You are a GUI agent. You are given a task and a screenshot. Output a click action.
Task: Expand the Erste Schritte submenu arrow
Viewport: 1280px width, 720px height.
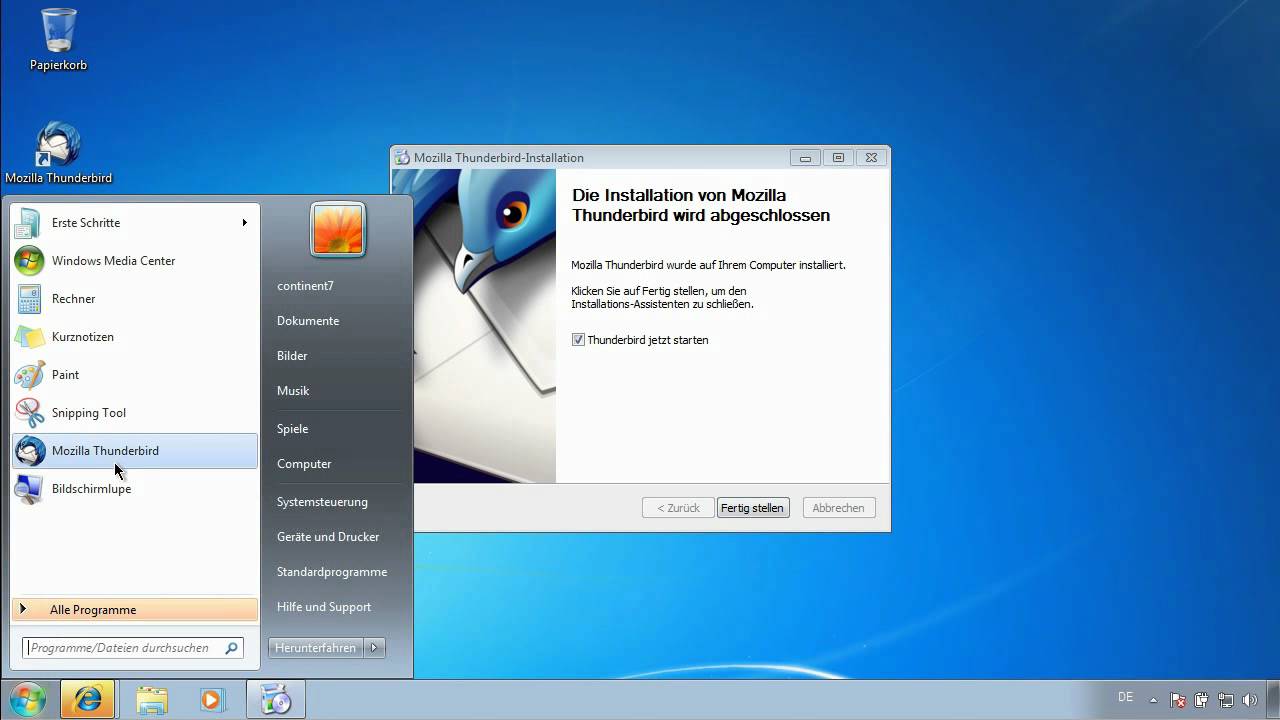coord(244,223)
